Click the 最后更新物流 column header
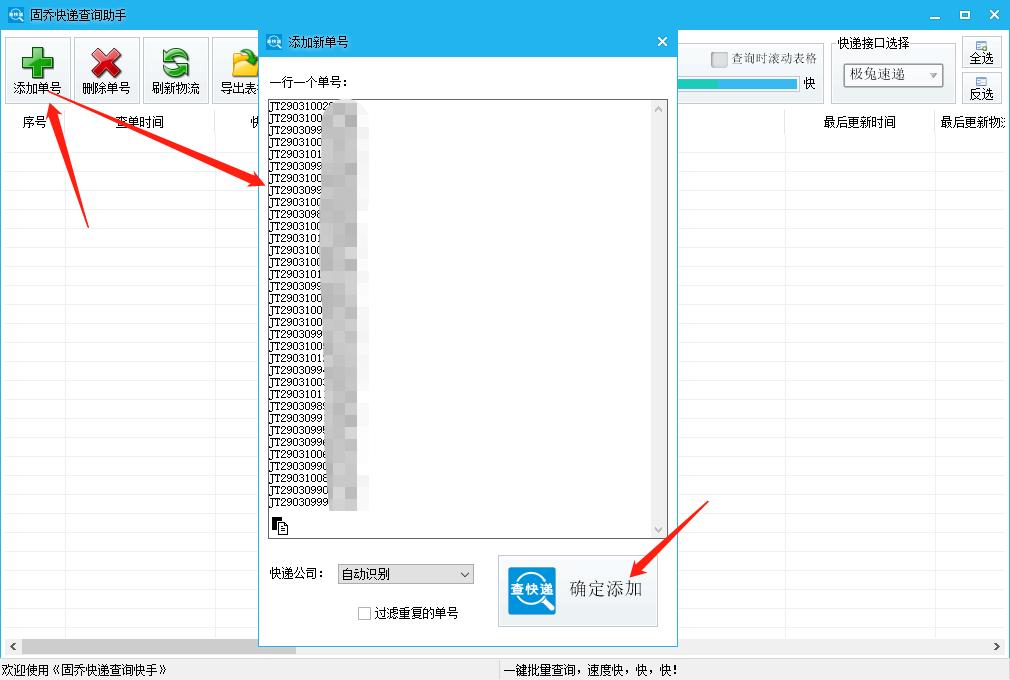This screenshot has height=680, width=1010. 972,122
